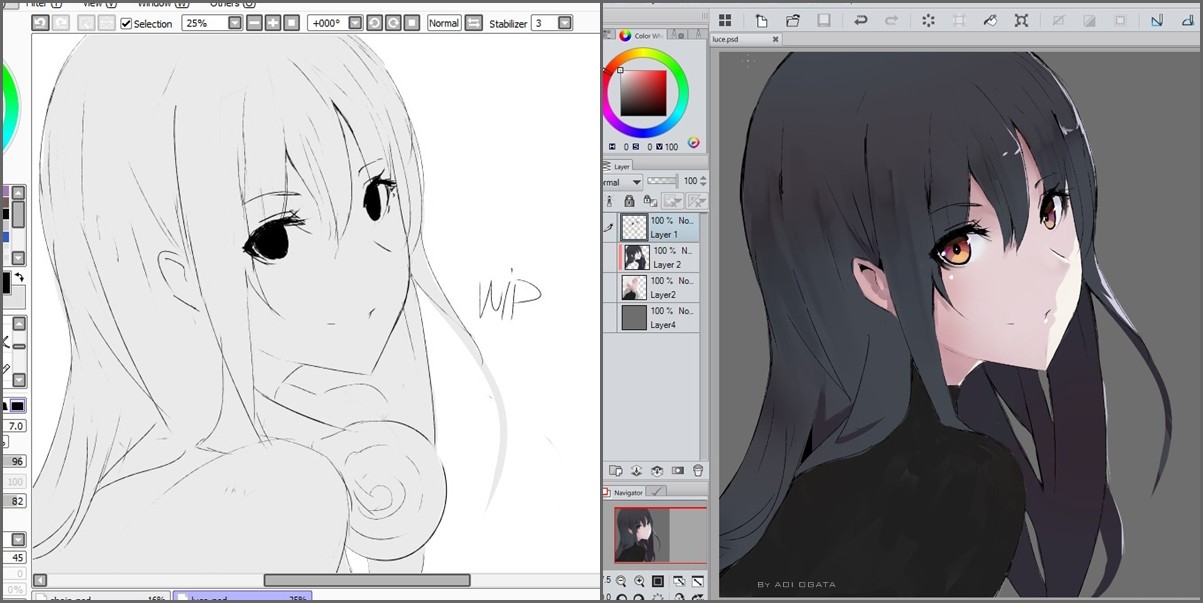Open the +000° rotation angle dropdown
The image size is (1203, 603).
click(x=354, y=22)
